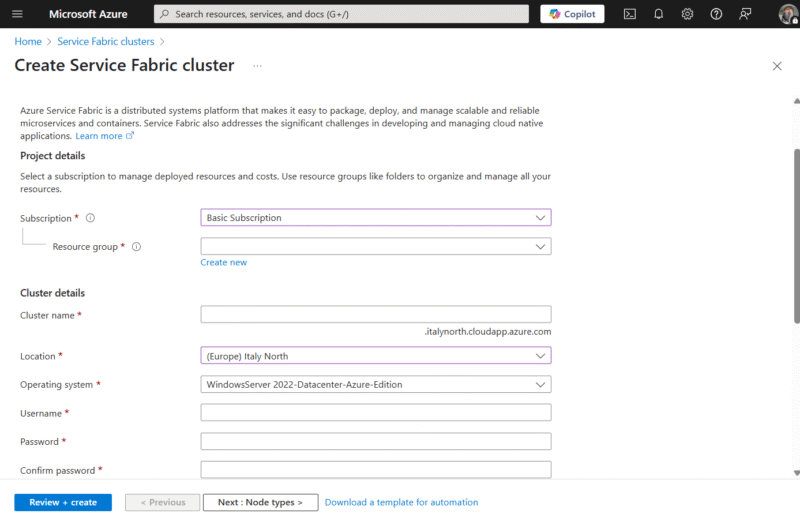Show the Subscription info tooltip icon
The image size is (800, 525).
coord(90,218)
